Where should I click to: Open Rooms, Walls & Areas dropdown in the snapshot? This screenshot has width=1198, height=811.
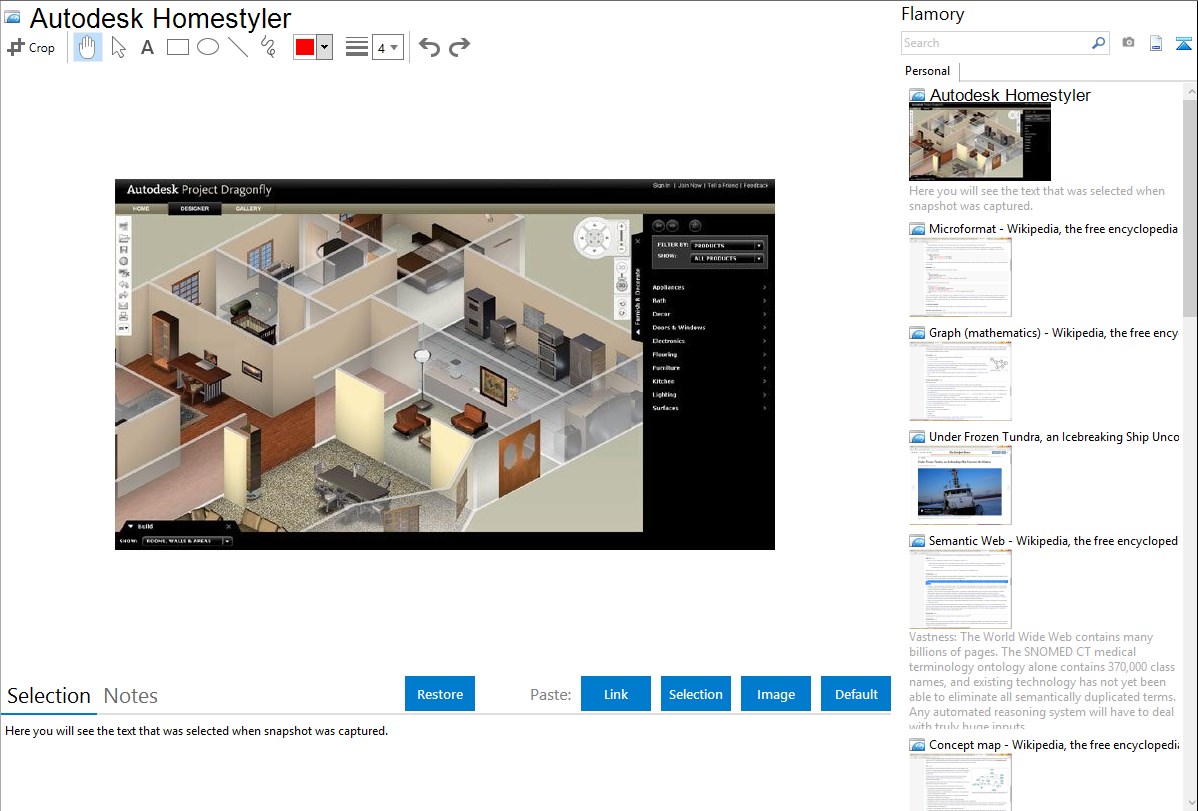point(187,541)
